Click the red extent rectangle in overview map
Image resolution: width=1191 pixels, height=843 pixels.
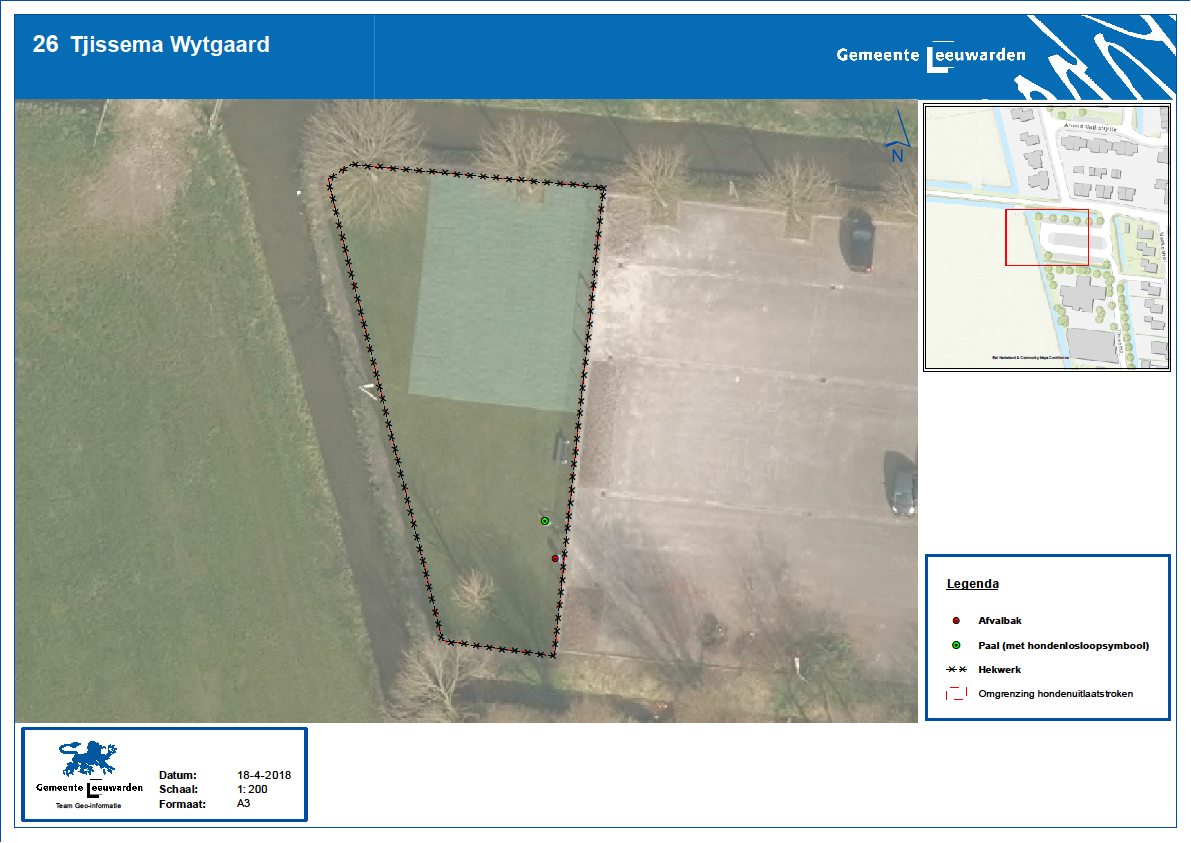pos(1046,237)
